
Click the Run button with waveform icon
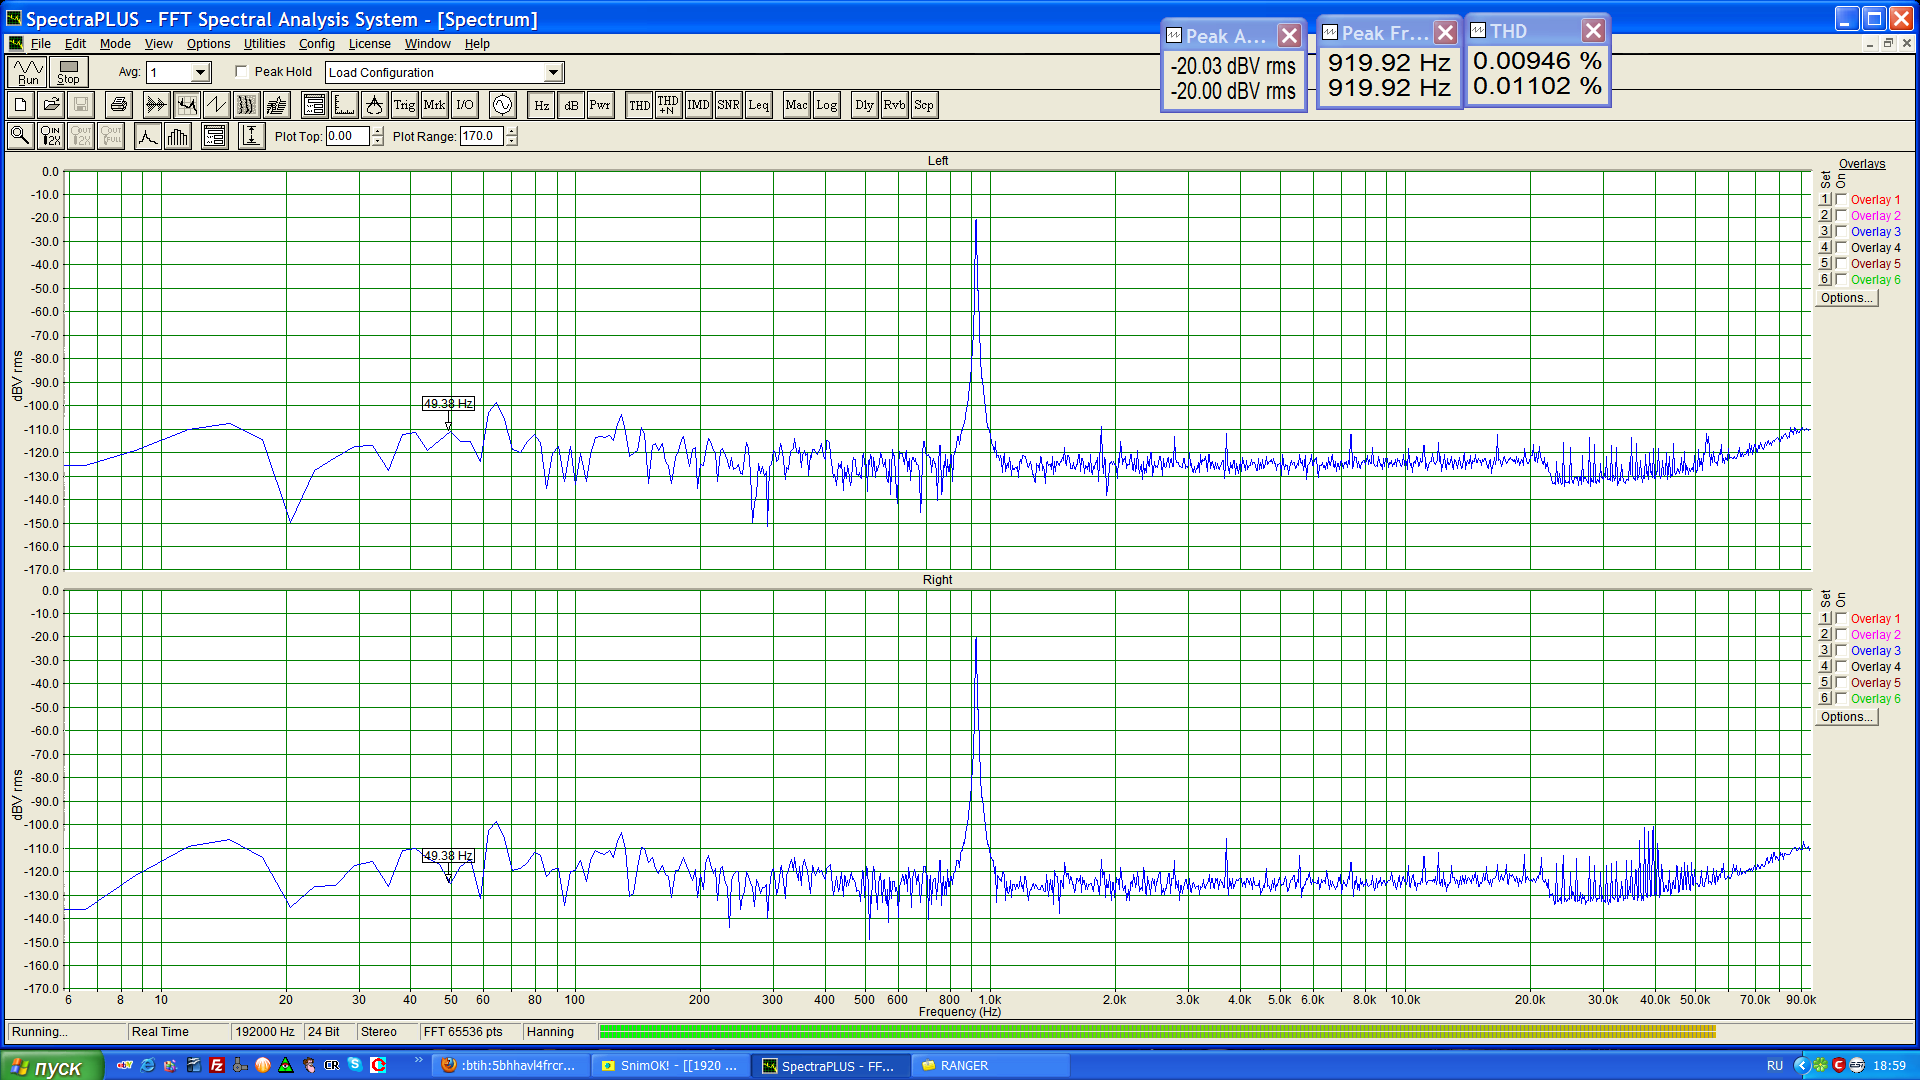(27, 72)
